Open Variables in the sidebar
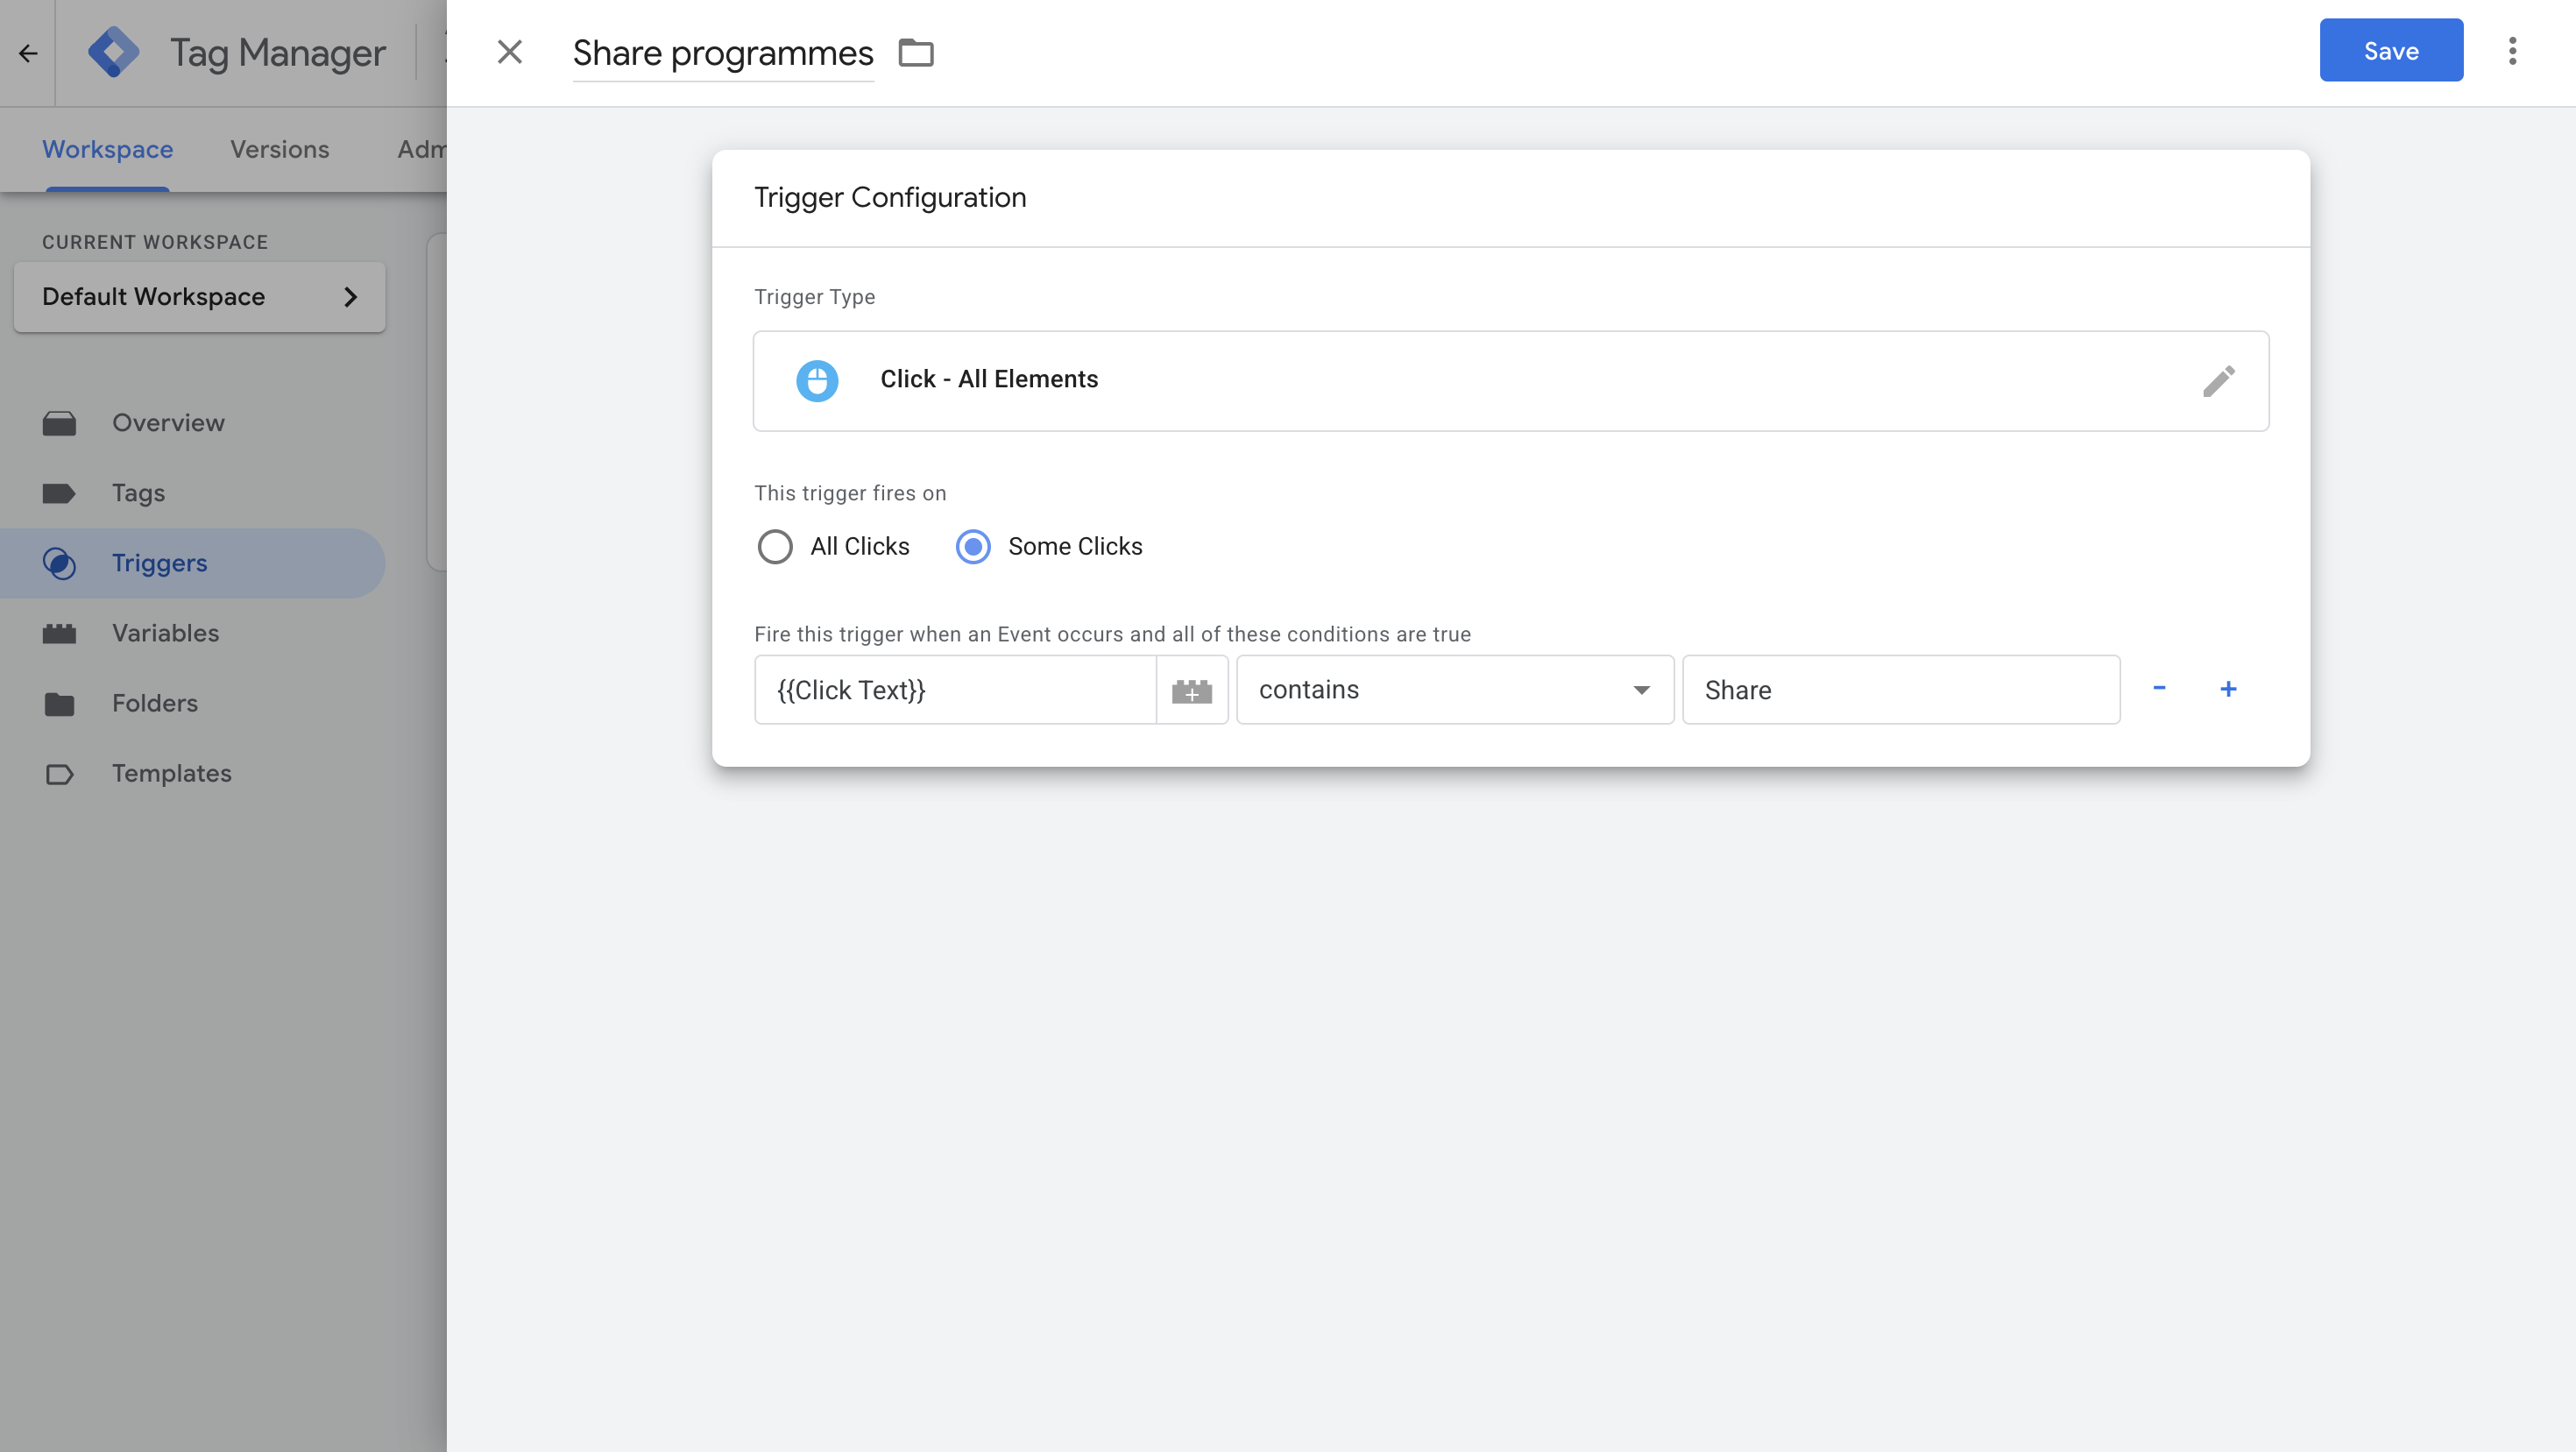Screen dimensions: 2576x1452 [192, 633]
